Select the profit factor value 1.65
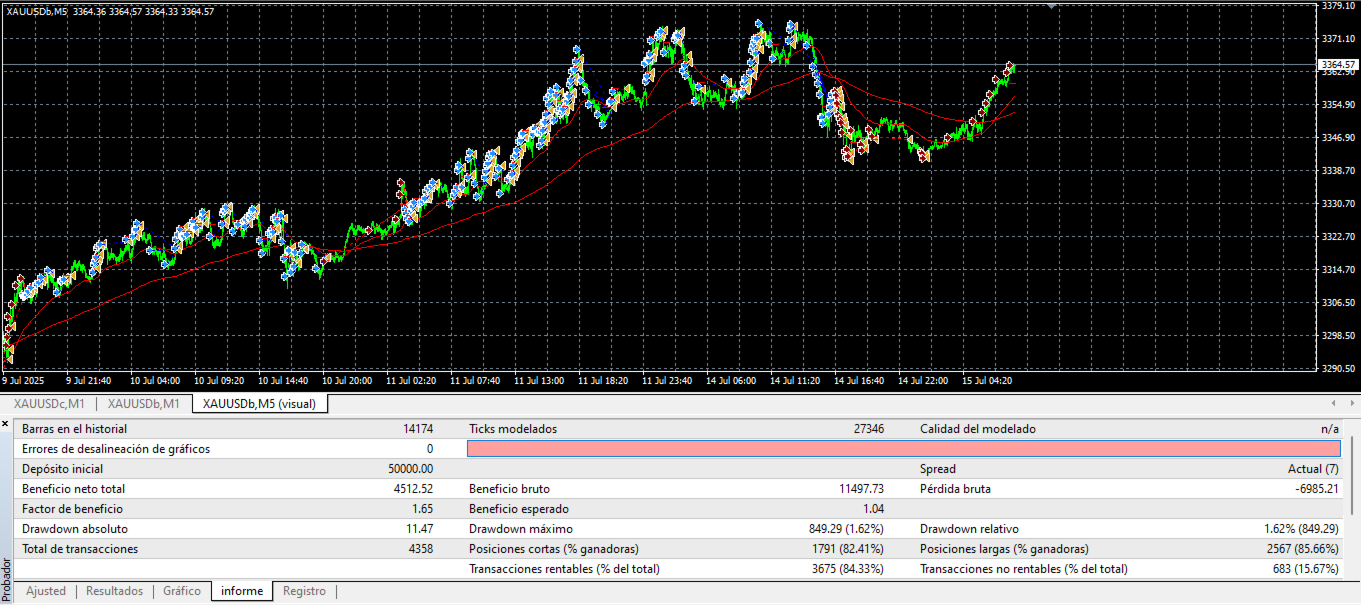Viewport: 1361px width, 605px height. coord(424,509)
